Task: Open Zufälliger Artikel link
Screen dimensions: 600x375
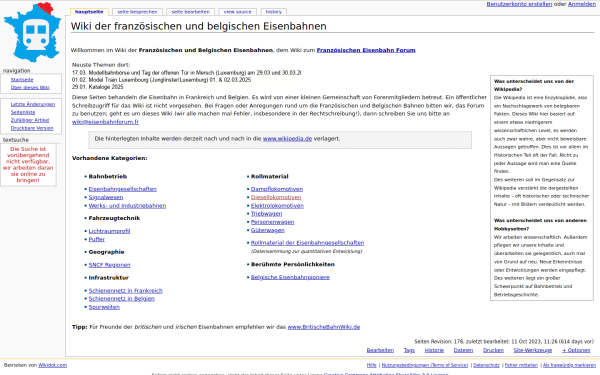Action: click(30, 120)
